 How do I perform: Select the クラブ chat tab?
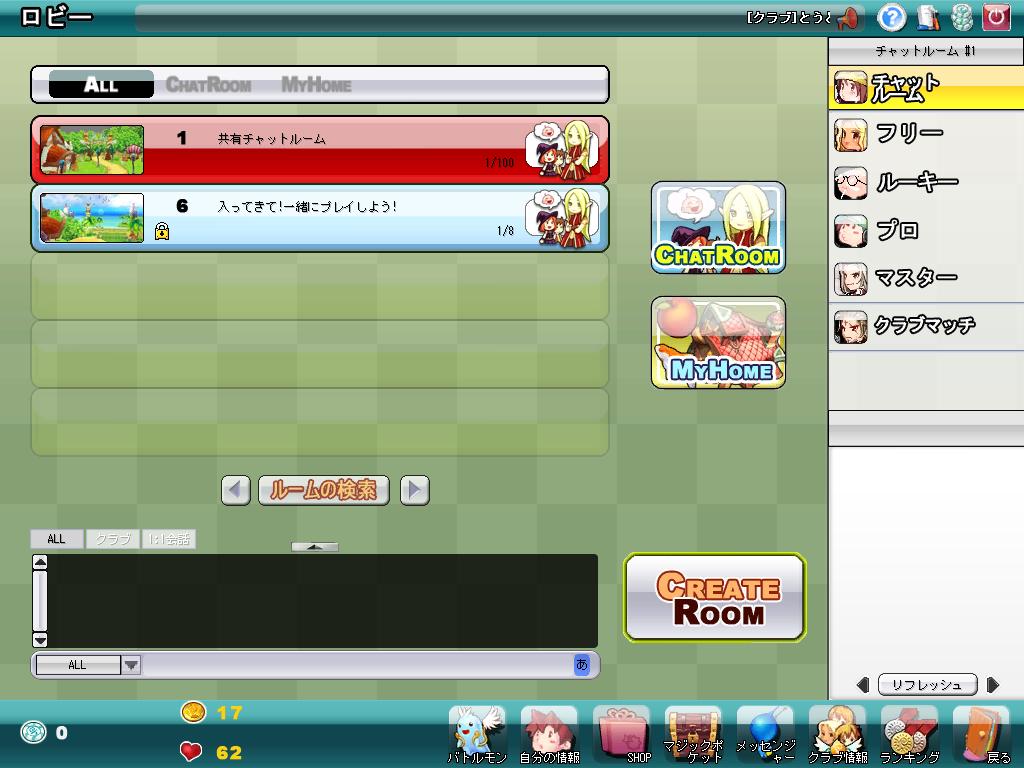click(113, 539)
